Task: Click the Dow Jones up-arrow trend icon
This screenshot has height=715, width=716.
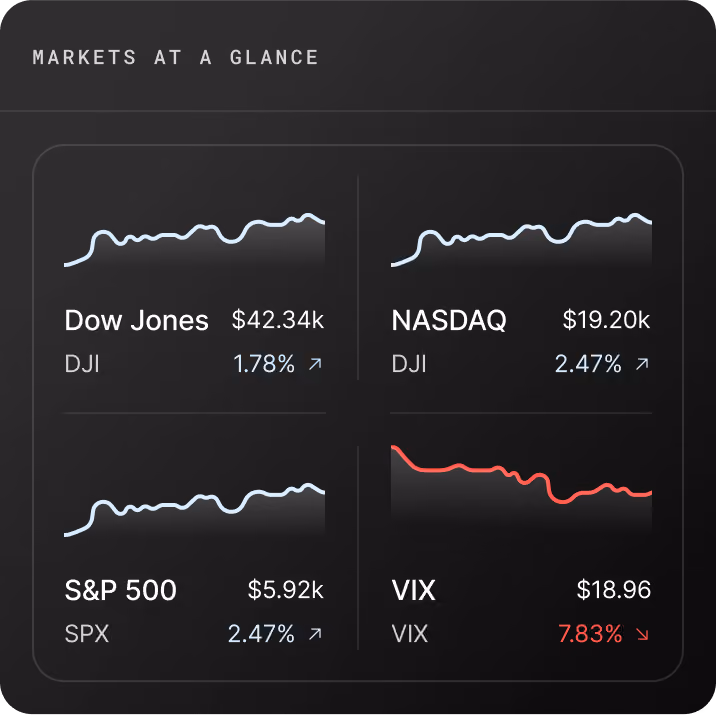Action: (316, 364)
